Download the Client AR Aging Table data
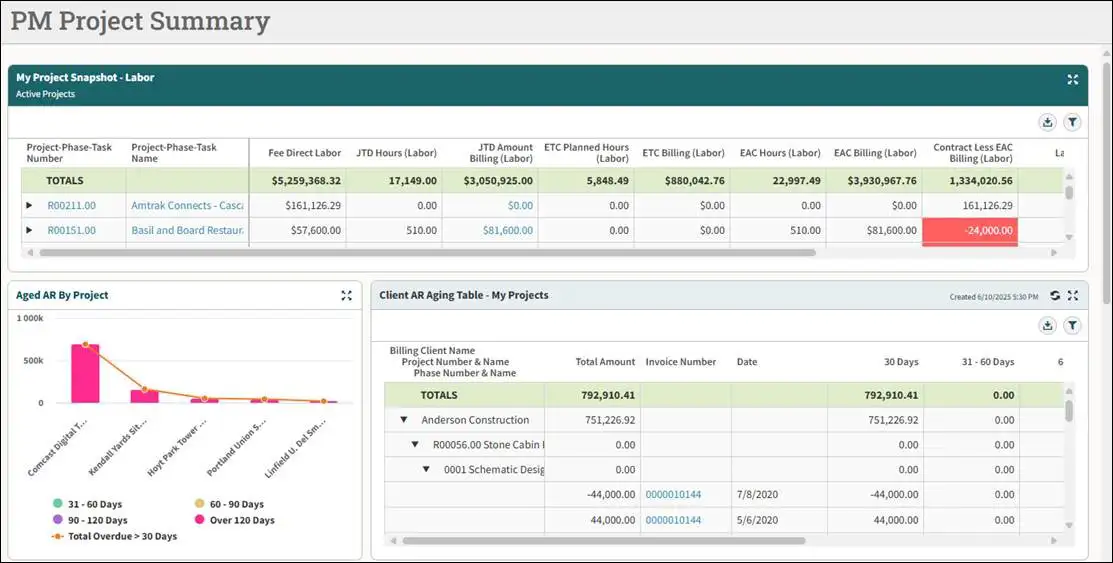 click(1047, 325)
